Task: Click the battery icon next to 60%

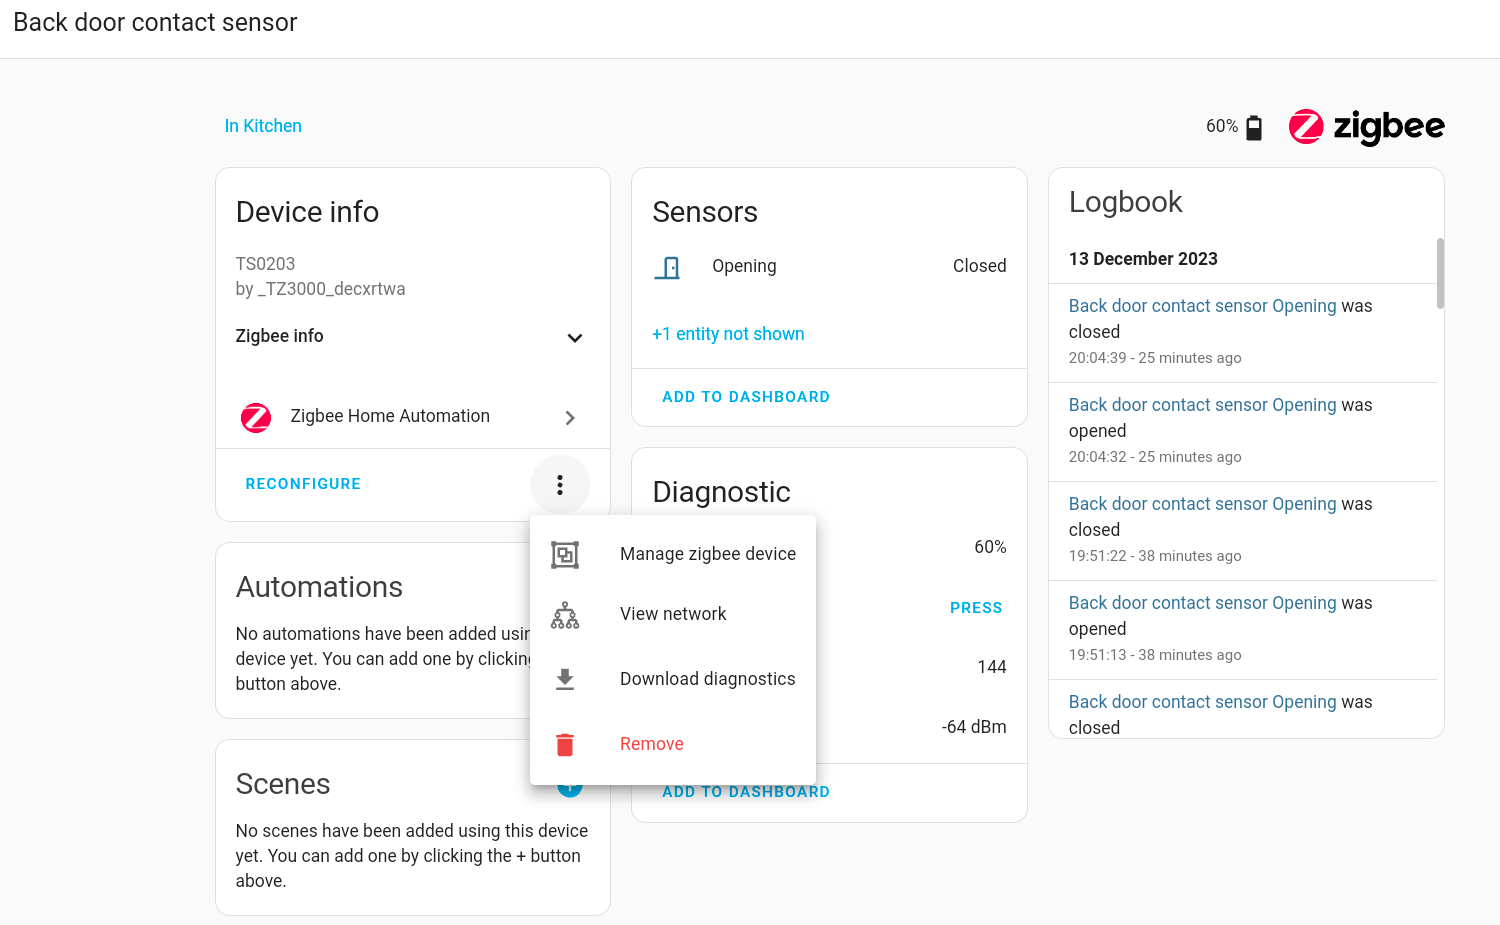Action: (x=1254, y=126)
